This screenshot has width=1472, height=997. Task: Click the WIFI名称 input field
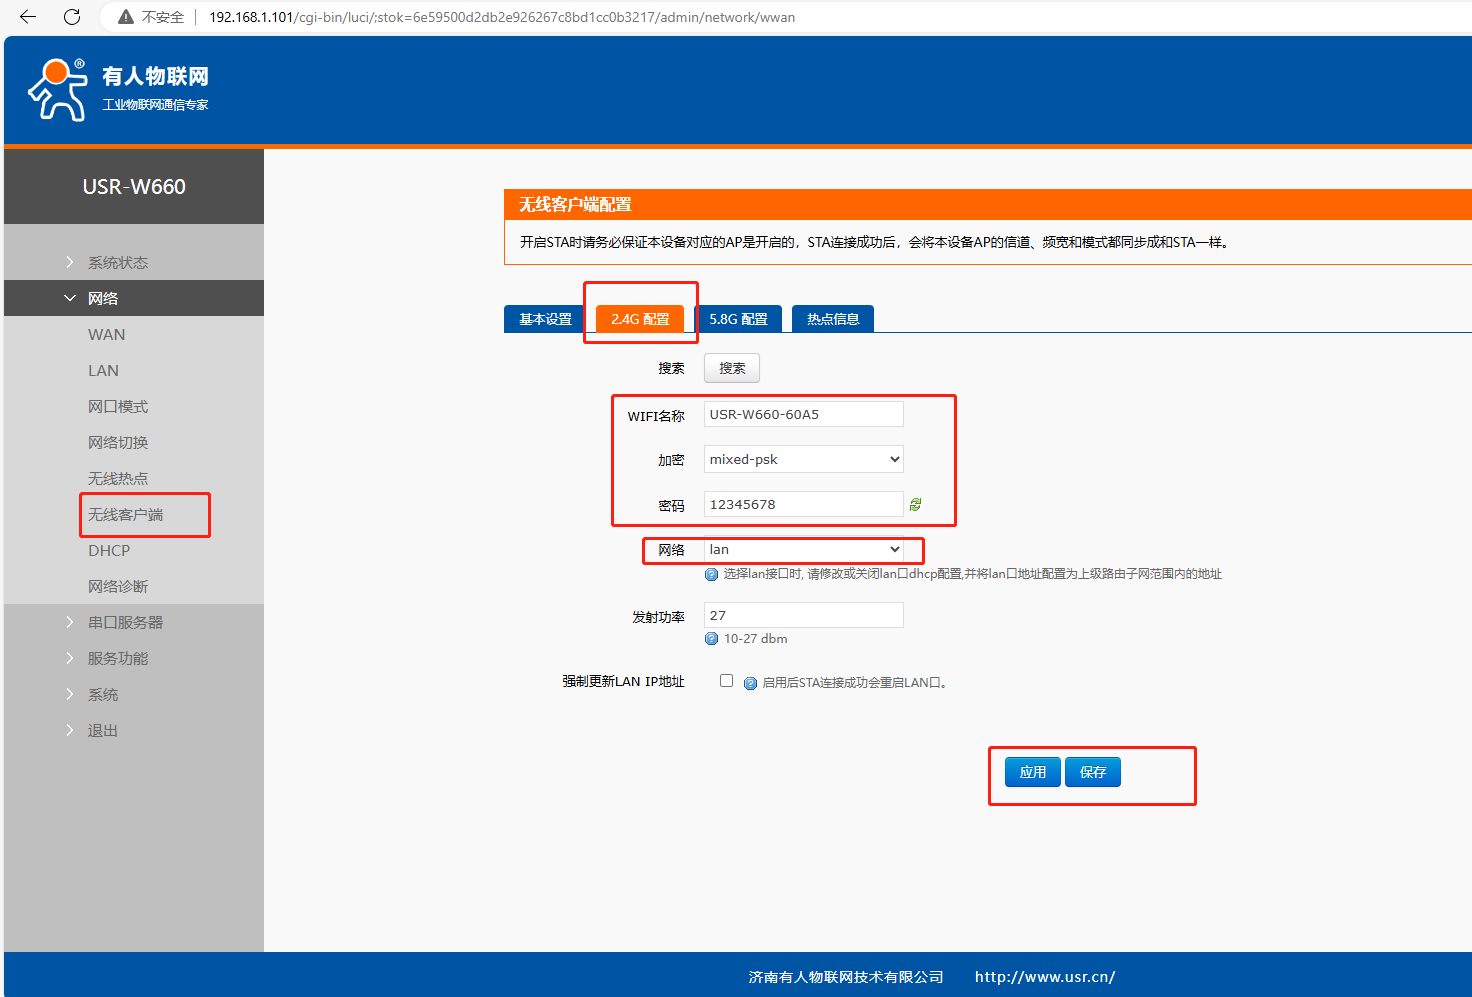tap(803, 414)
